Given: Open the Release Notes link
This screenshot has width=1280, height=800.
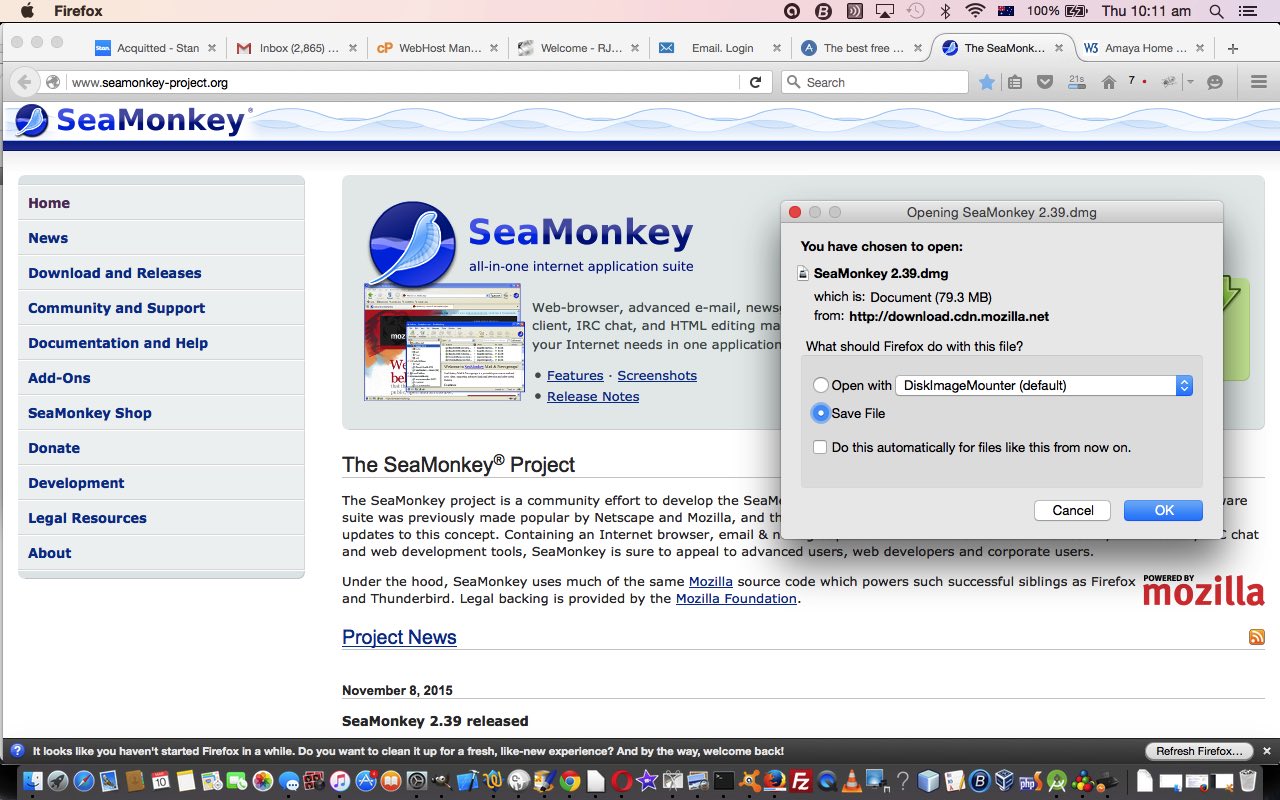Looking at the screenshot, I should tap(593, 396).
